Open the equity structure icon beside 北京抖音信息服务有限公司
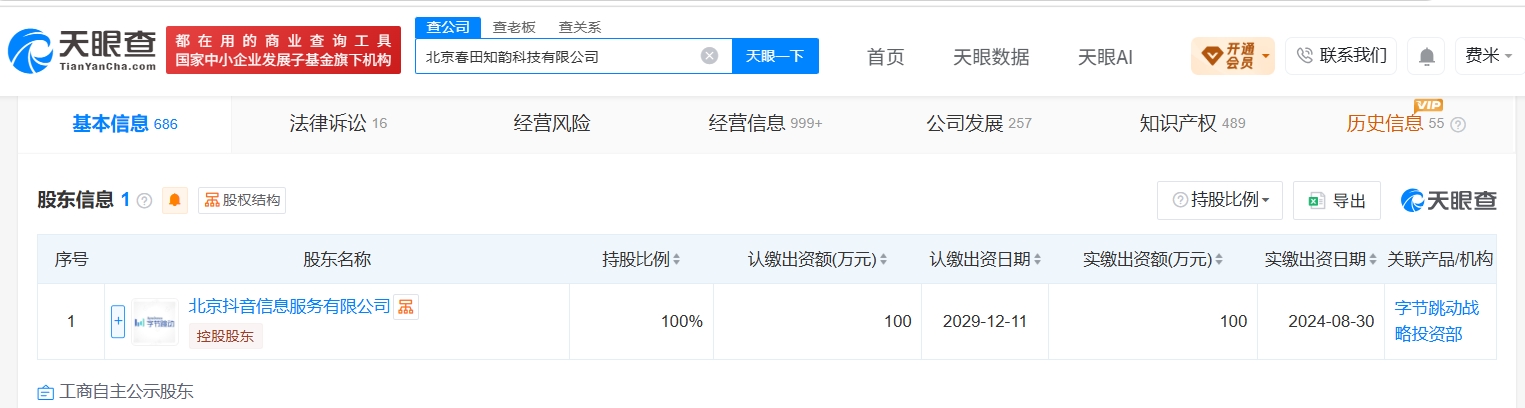 (405, 307)
